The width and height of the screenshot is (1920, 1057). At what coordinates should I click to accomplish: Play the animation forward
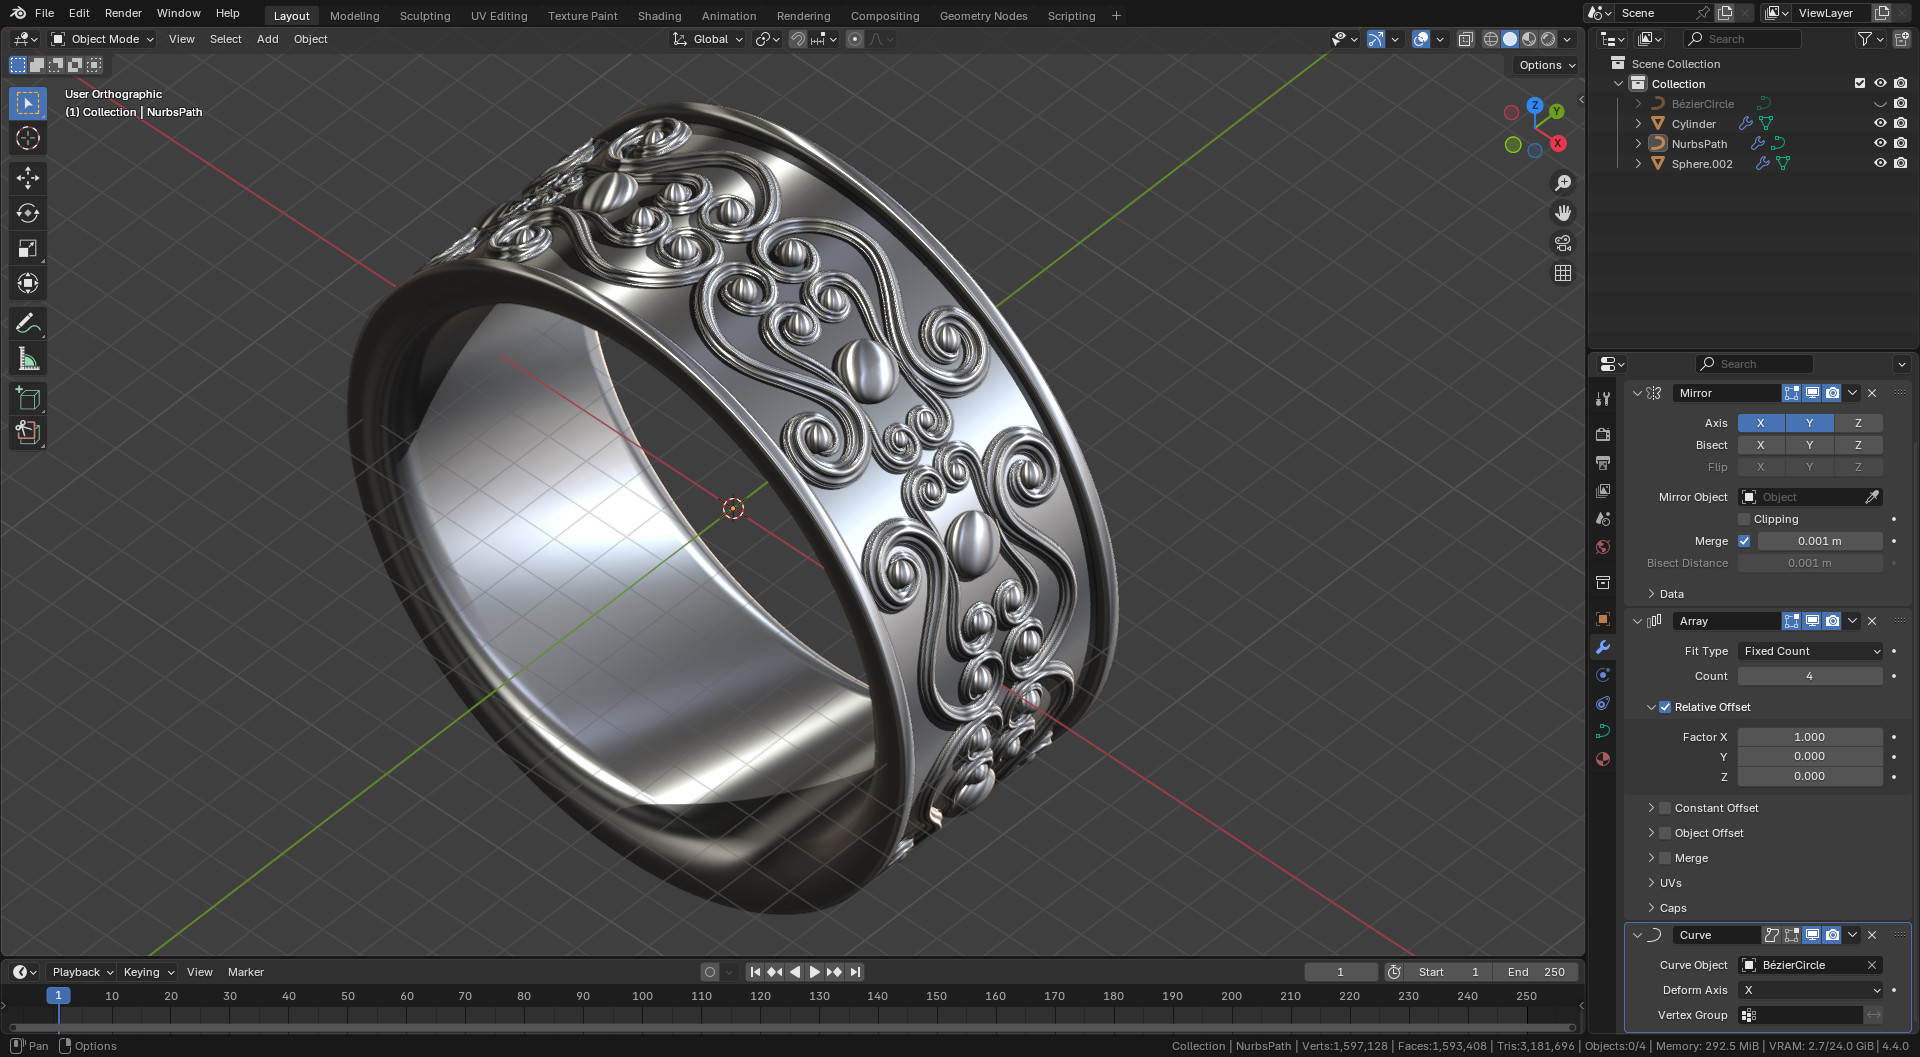point(815,972)
